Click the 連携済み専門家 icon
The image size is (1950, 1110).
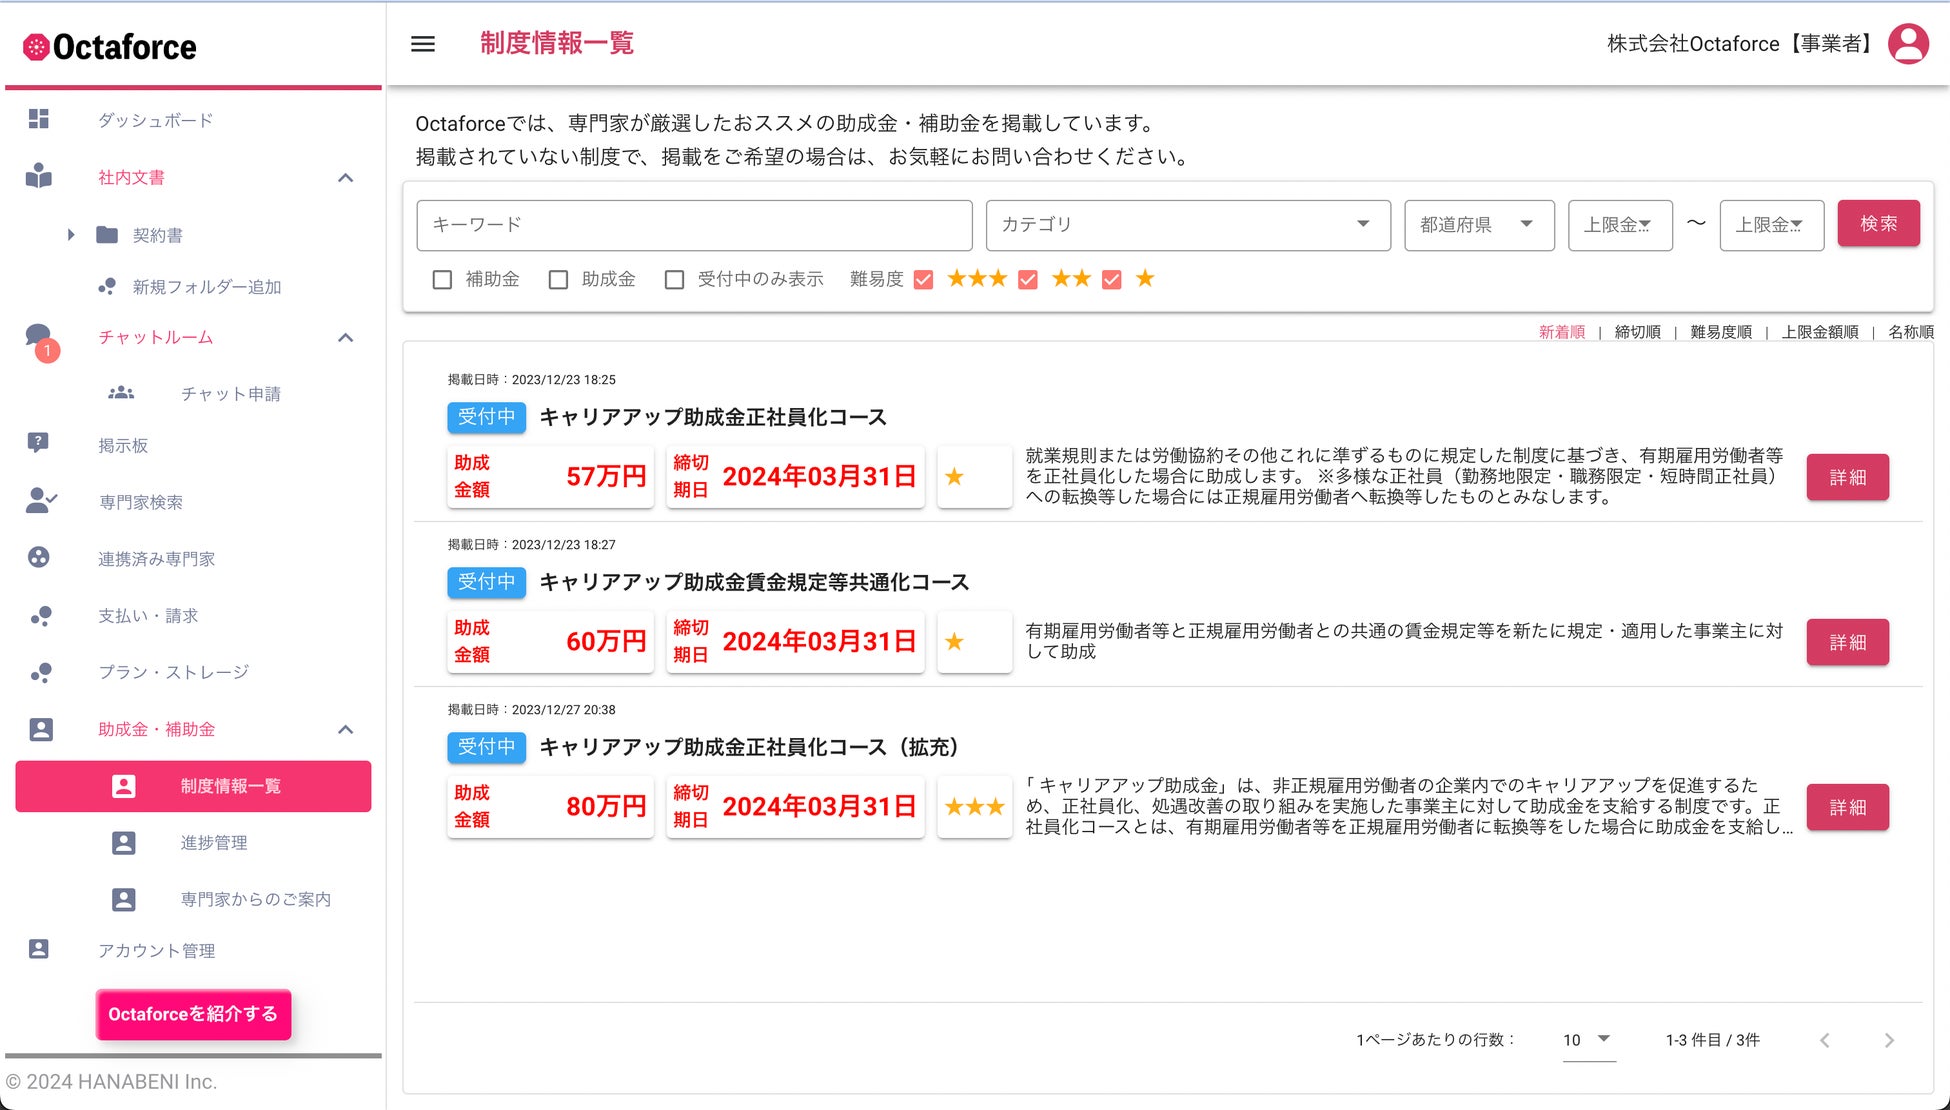click(39, 558)
